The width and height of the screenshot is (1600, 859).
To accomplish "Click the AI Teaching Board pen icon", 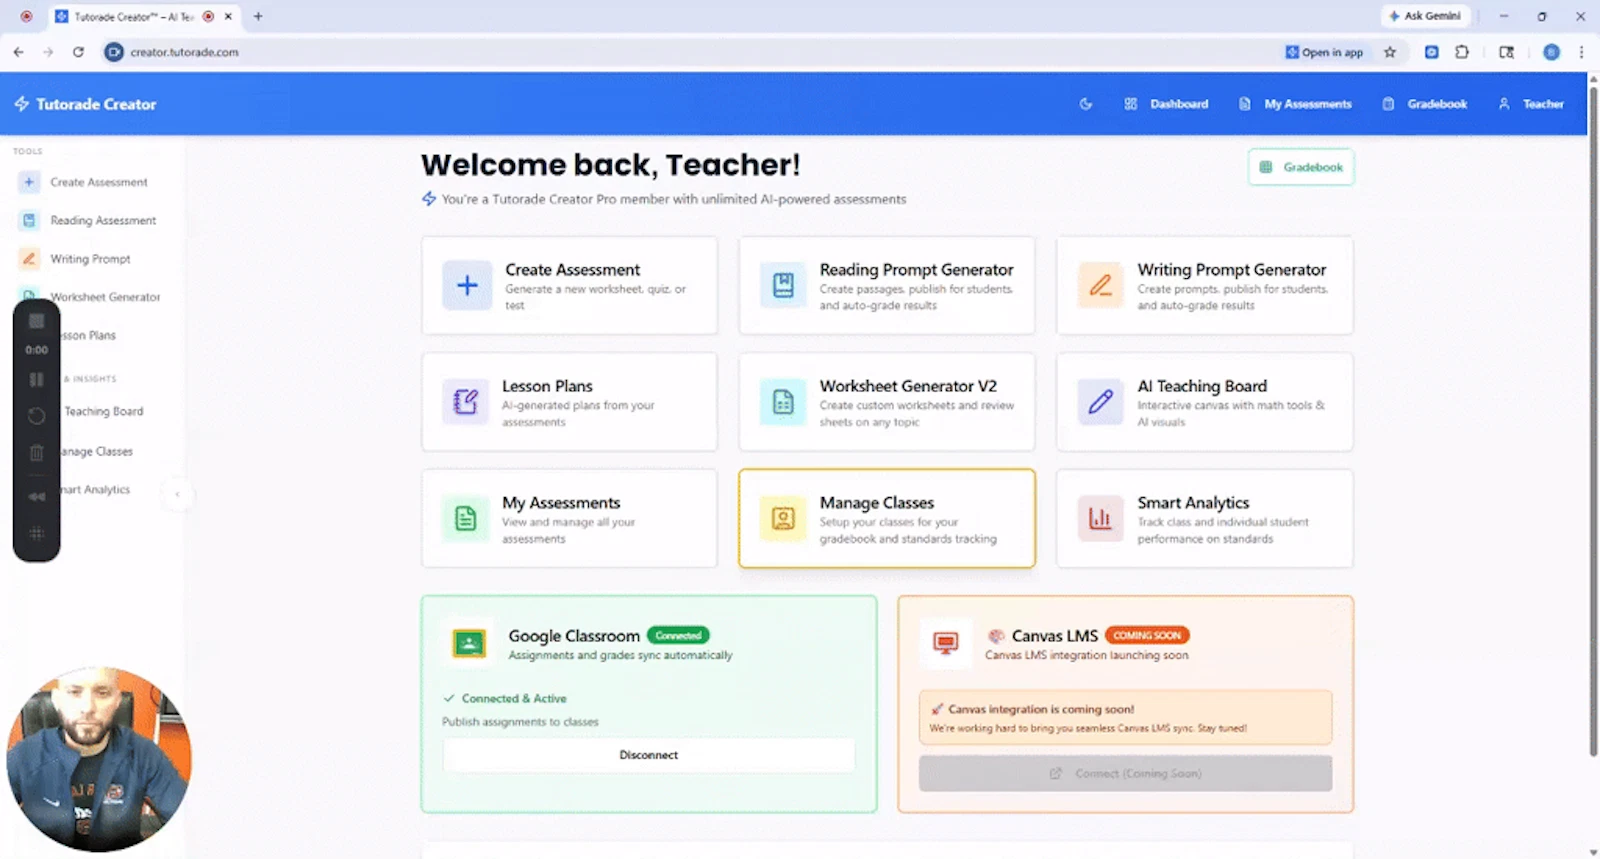I will pyautogui.click(x=1100, y=402).
